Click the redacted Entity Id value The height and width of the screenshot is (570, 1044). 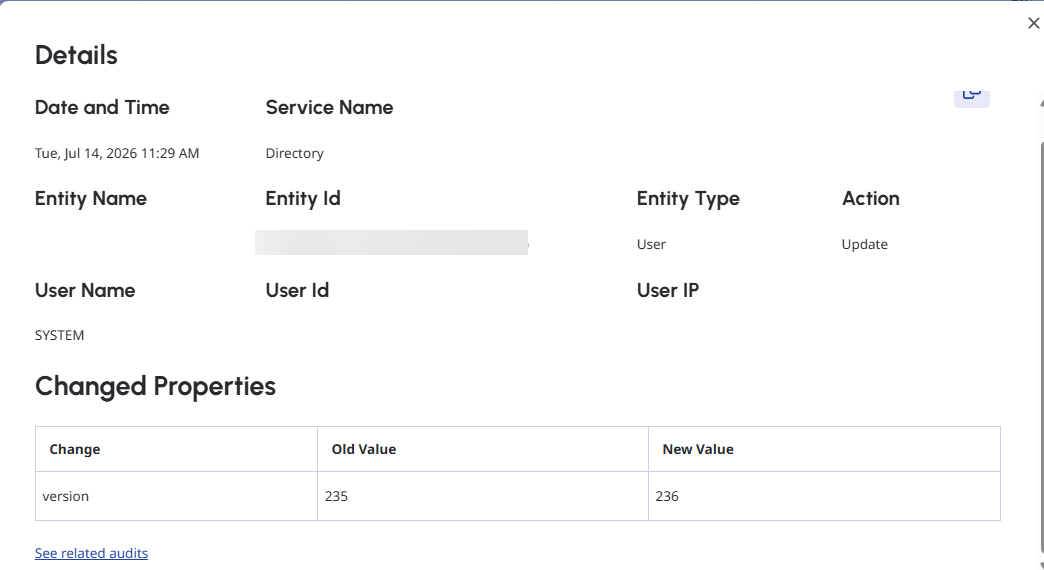(x=392, y=242)
